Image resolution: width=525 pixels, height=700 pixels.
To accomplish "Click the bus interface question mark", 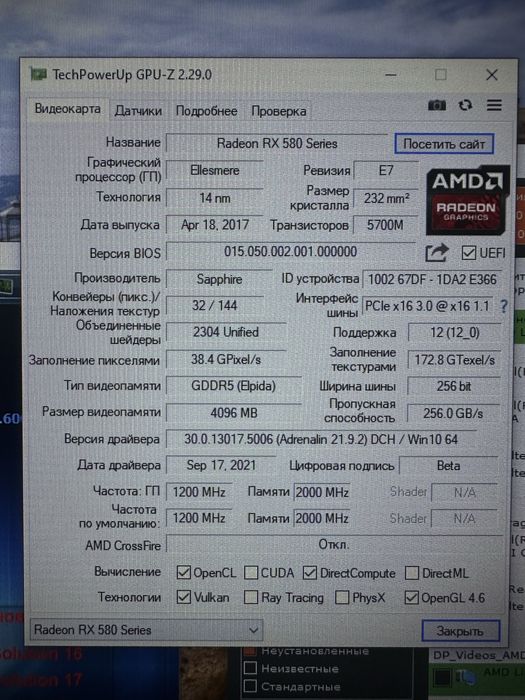I will (x=504, y=306).
